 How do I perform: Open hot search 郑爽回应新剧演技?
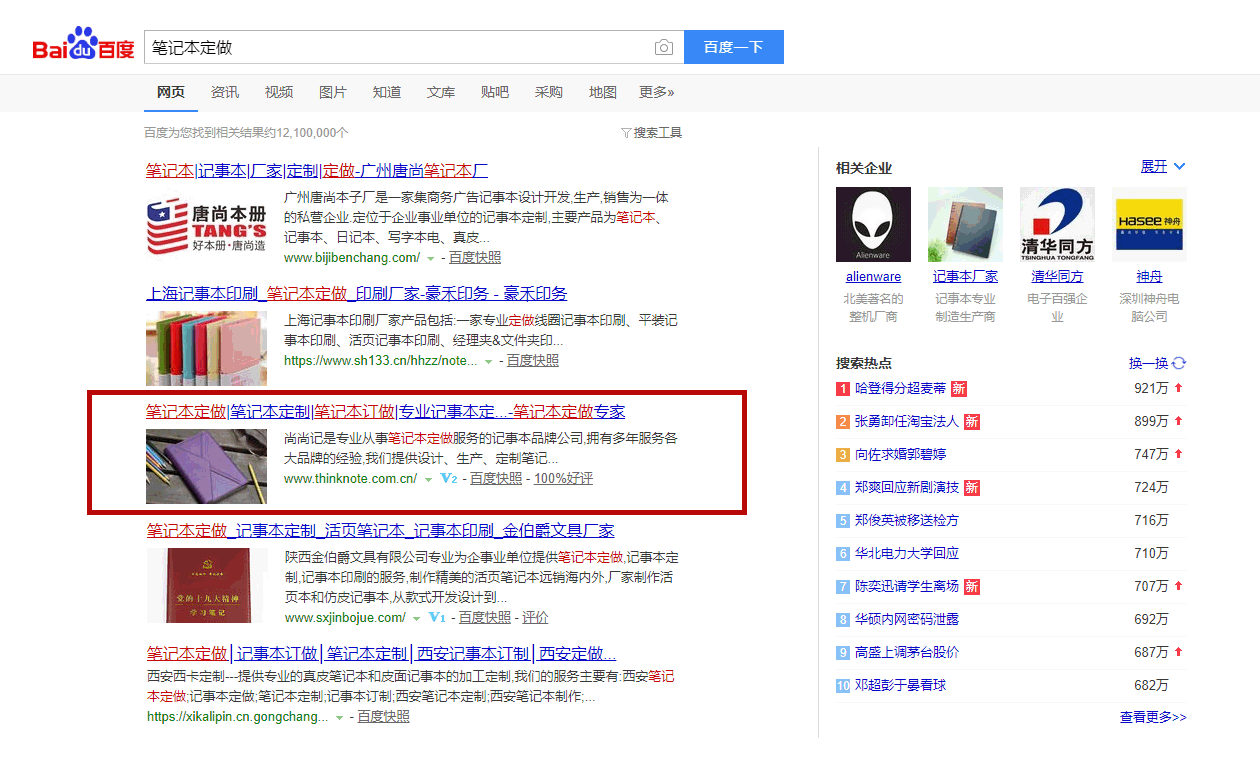907,487
